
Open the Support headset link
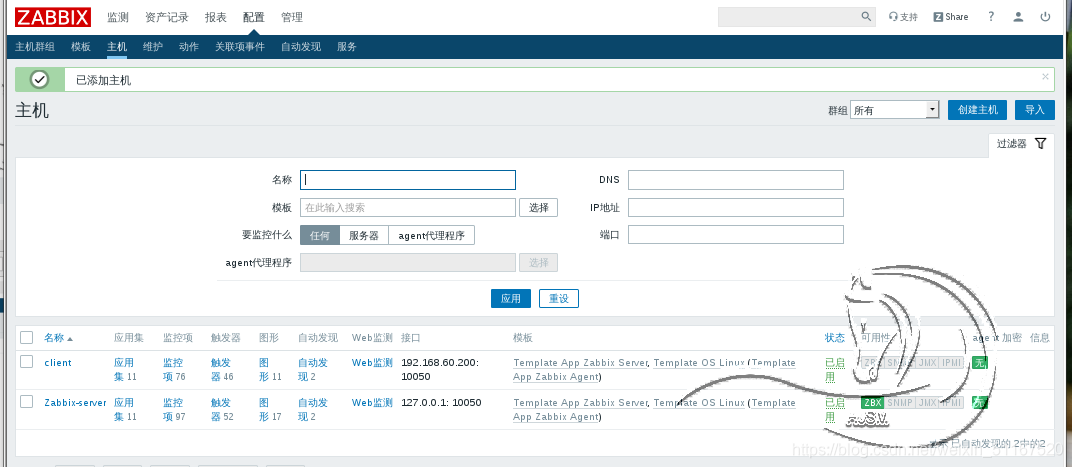tap(903, 17)
